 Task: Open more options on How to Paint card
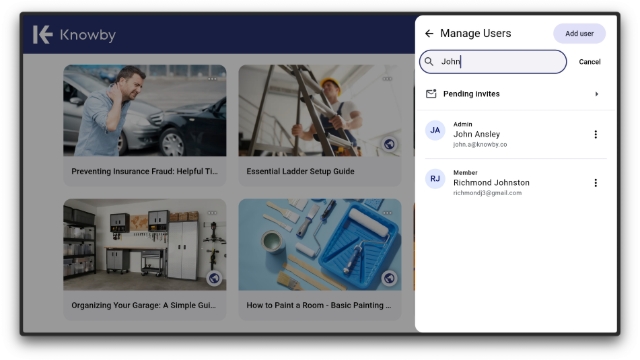387,213
